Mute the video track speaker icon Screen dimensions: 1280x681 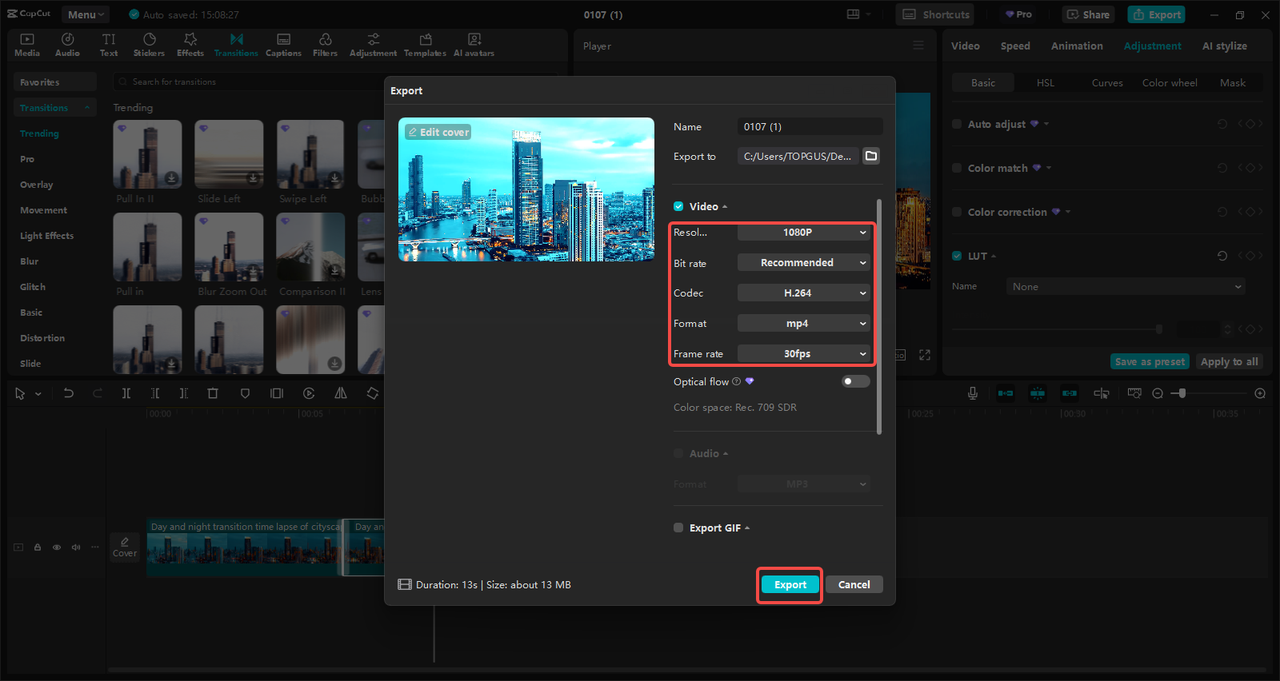tap(75, 547)
